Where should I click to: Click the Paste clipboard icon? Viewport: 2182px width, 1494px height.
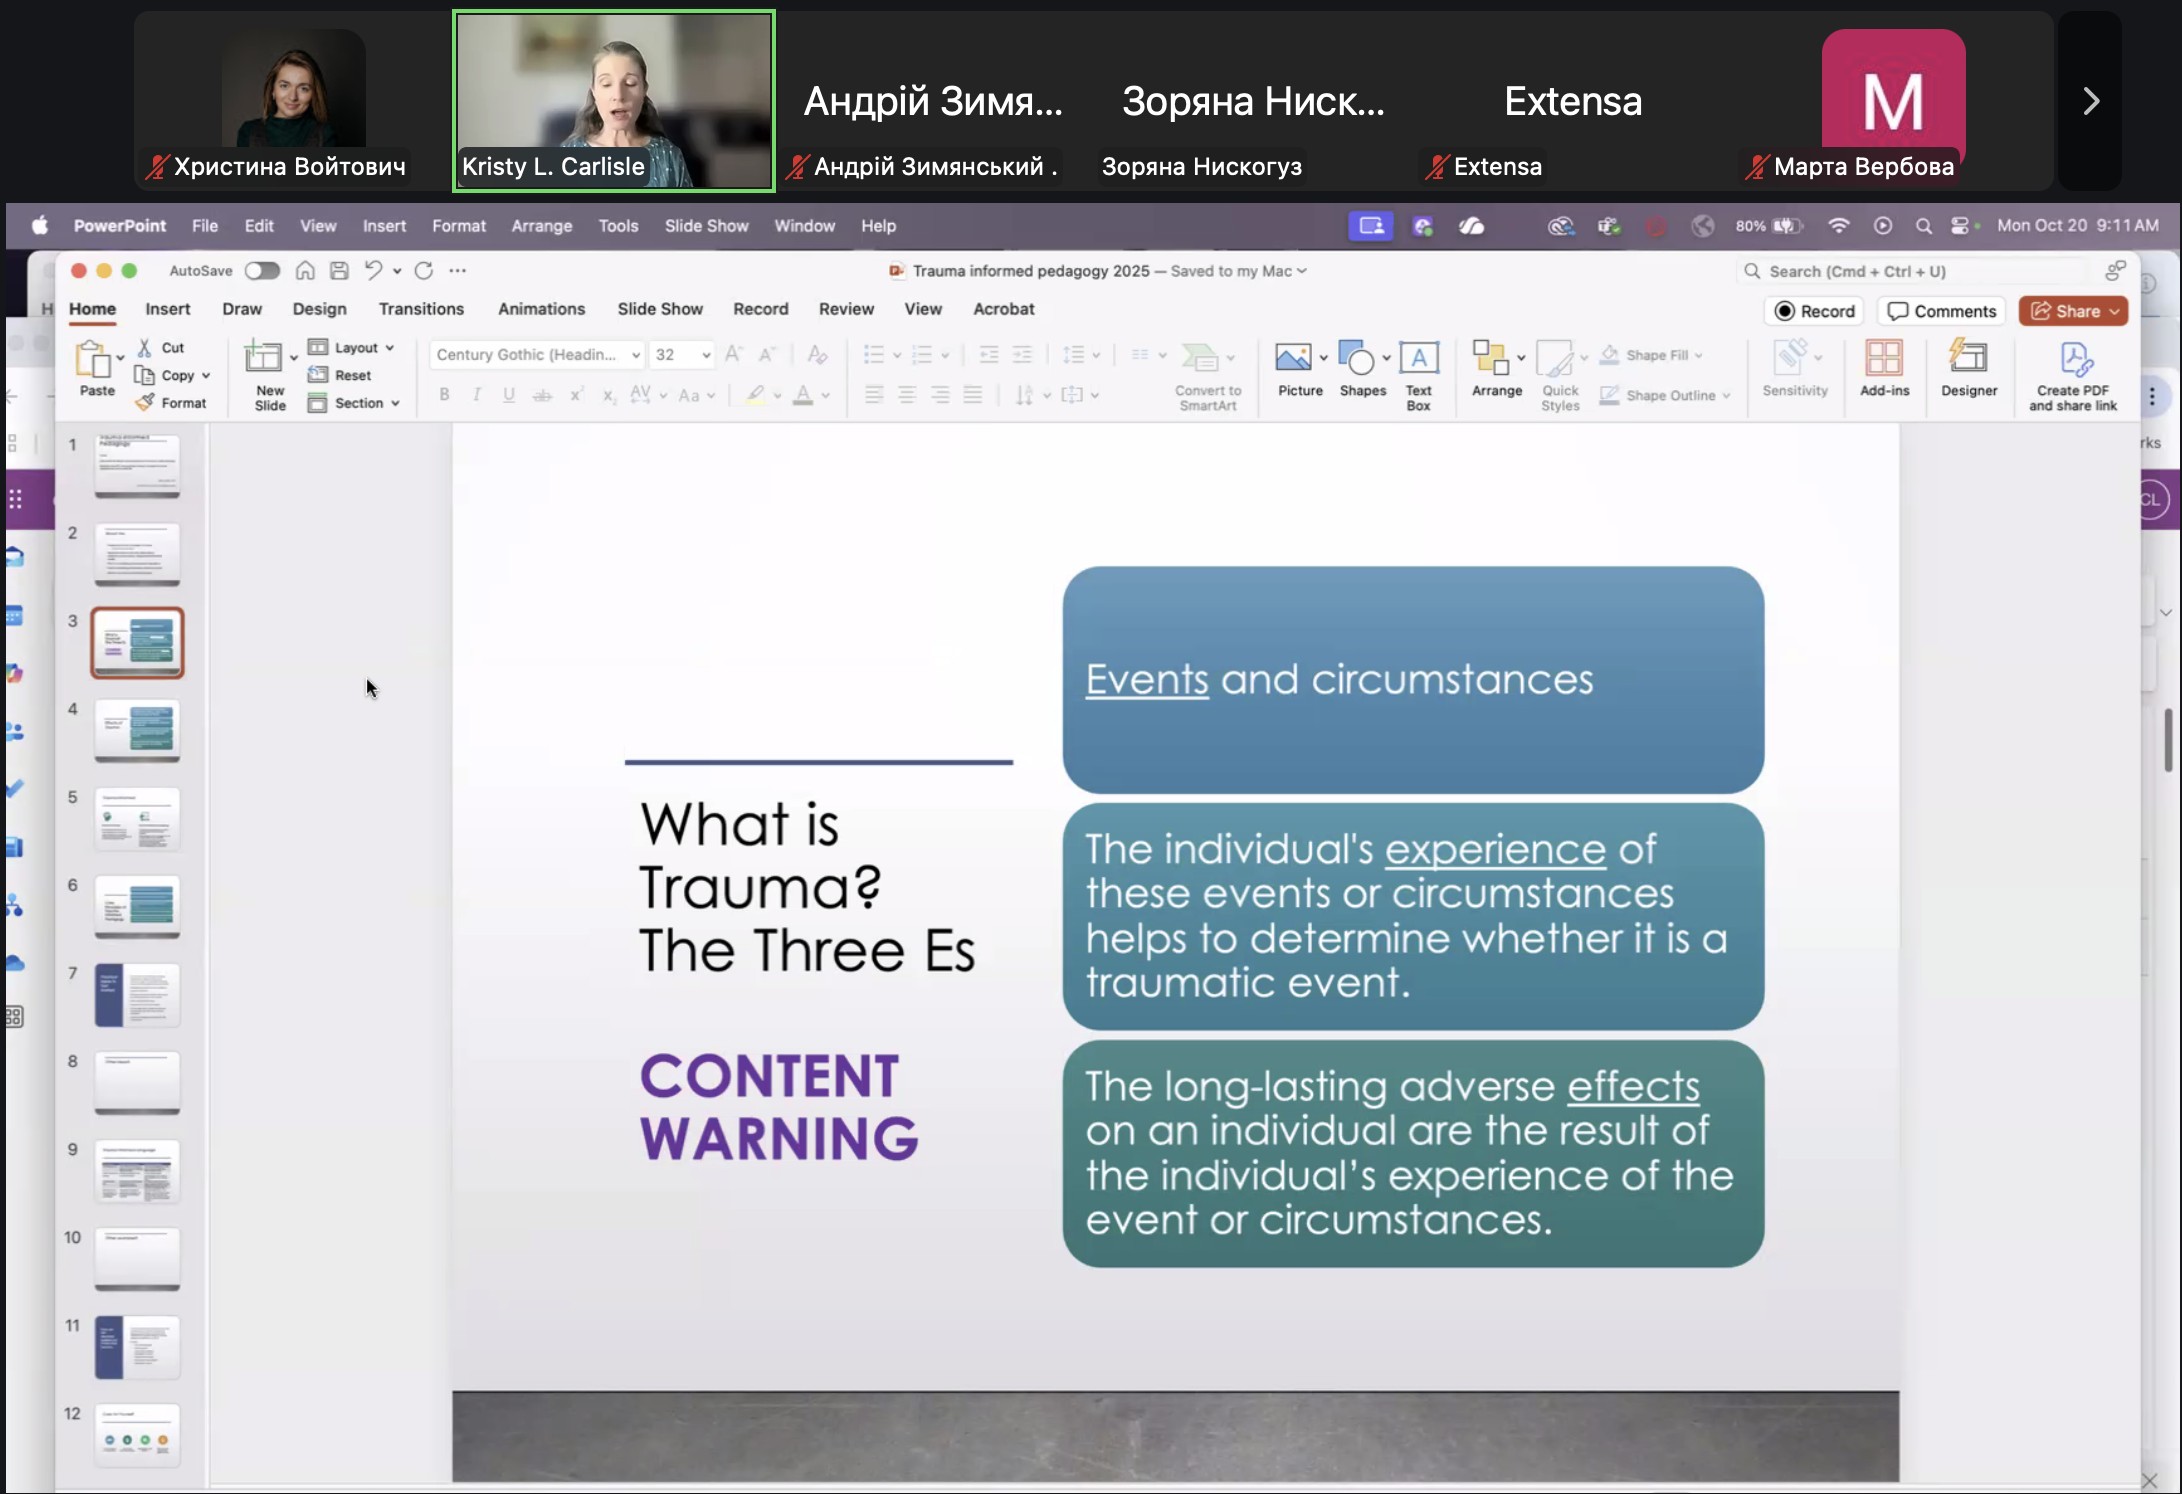pos(95,360)
